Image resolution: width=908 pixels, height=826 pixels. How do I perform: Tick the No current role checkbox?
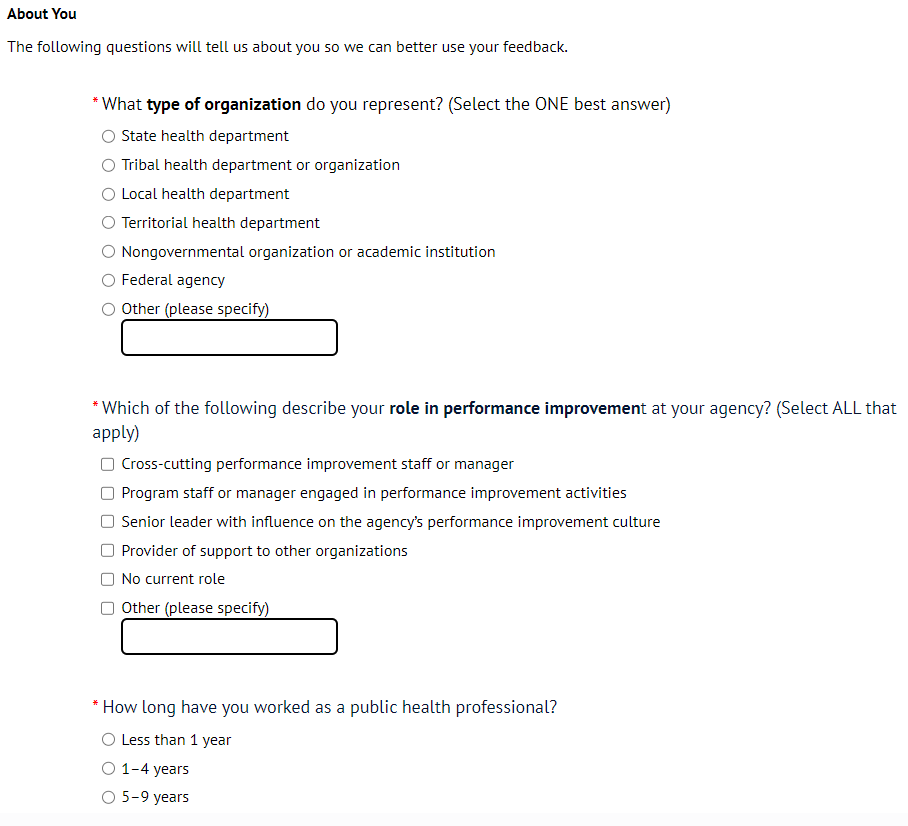108,579
